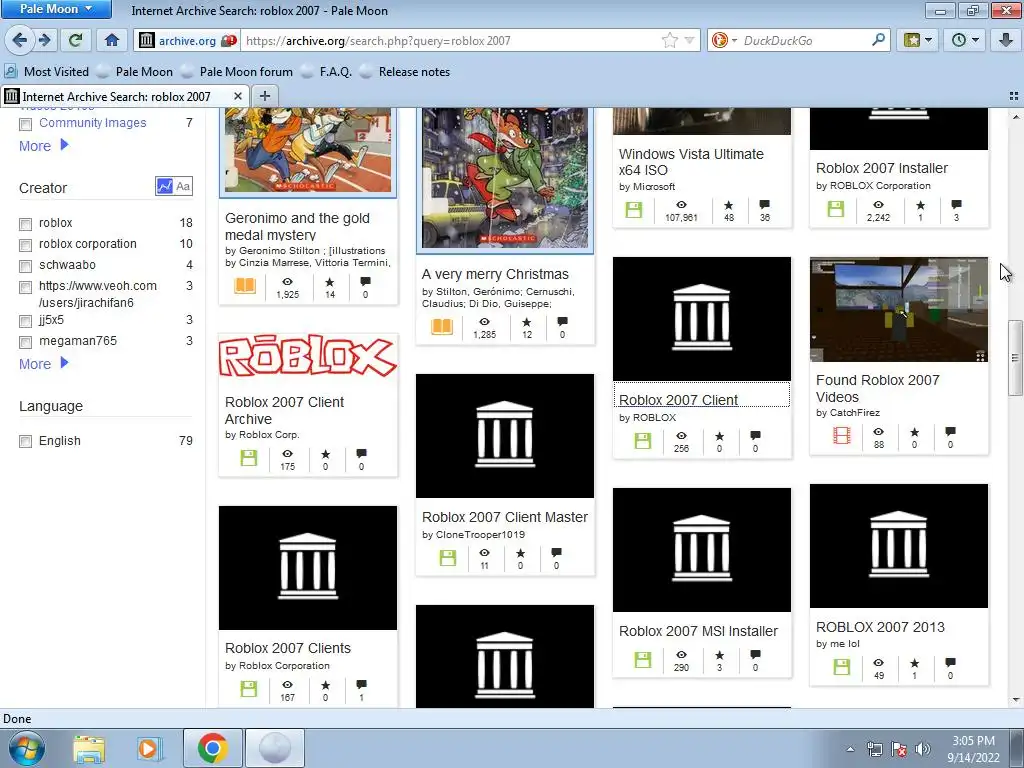
Task: Check the veoh.com jirachifan6 creator filter
Action: [25, 287]
